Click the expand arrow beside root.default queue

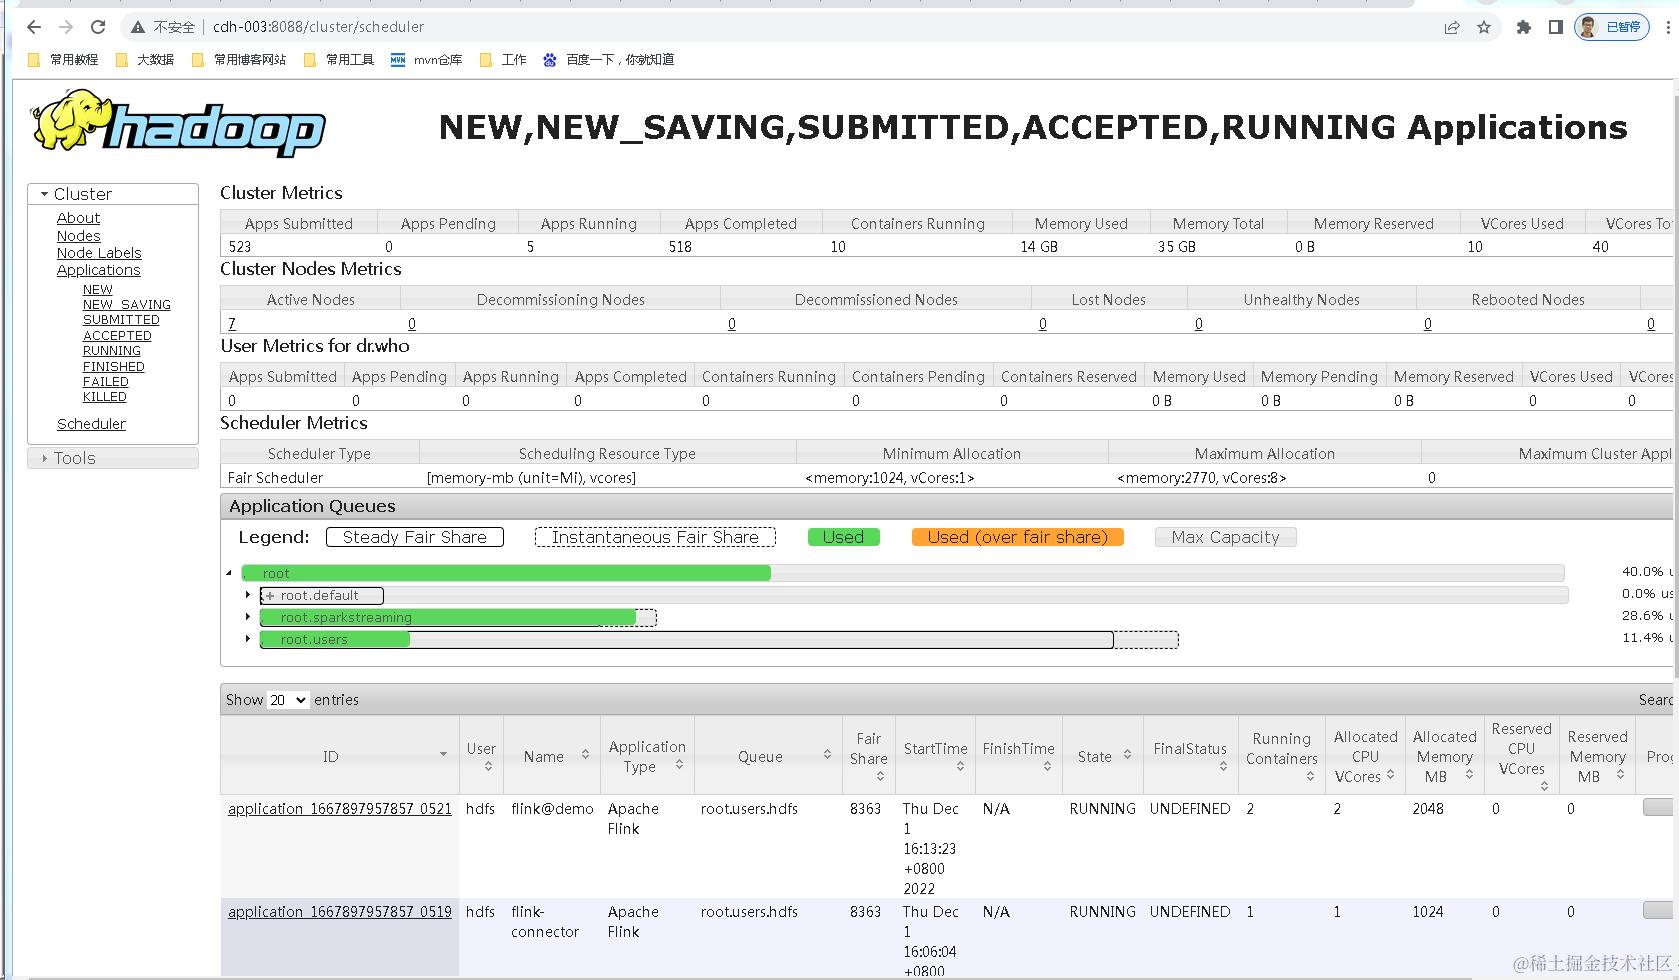pos(248,595)
